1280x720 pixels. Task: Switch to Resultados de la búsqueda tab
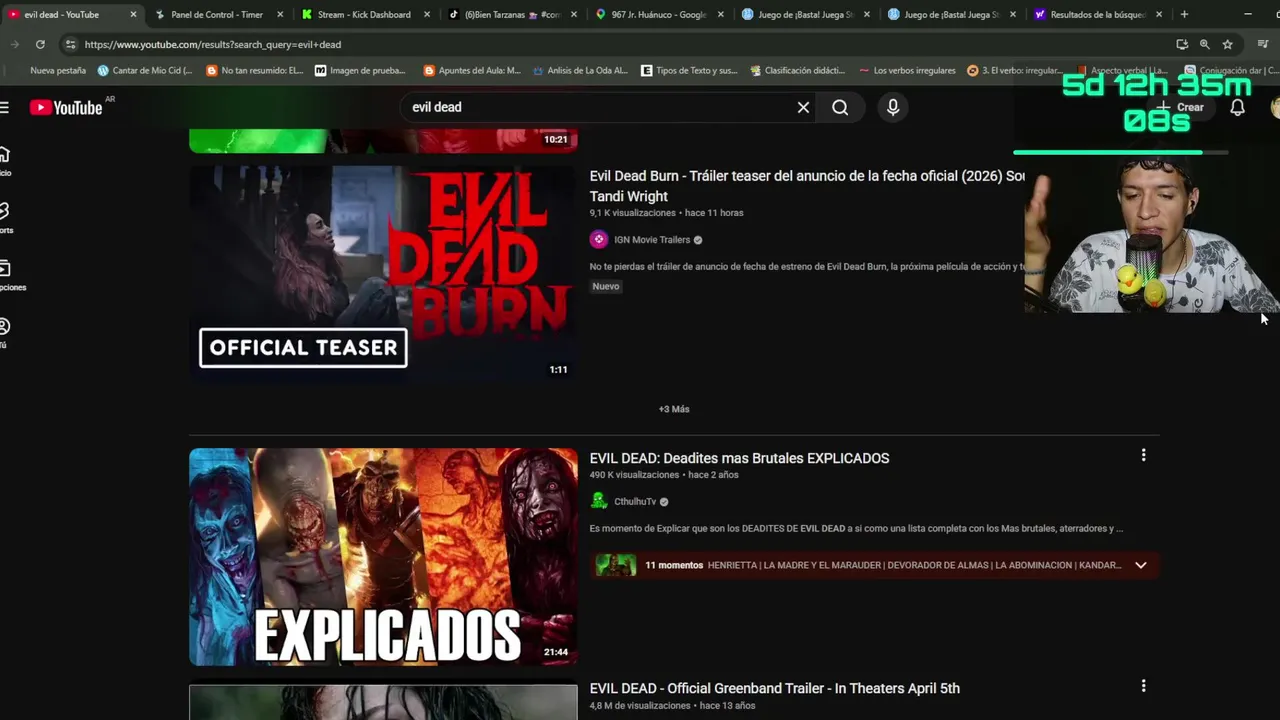[1098, 14]
